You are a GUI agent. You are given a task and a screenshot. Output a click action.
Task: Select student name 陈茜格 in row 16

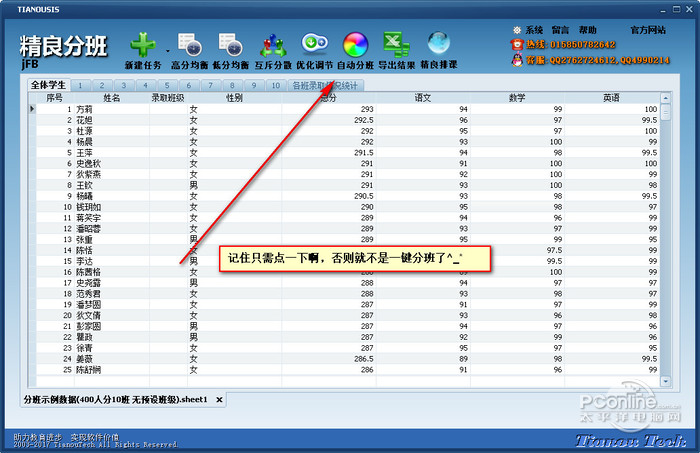point(88,272)
